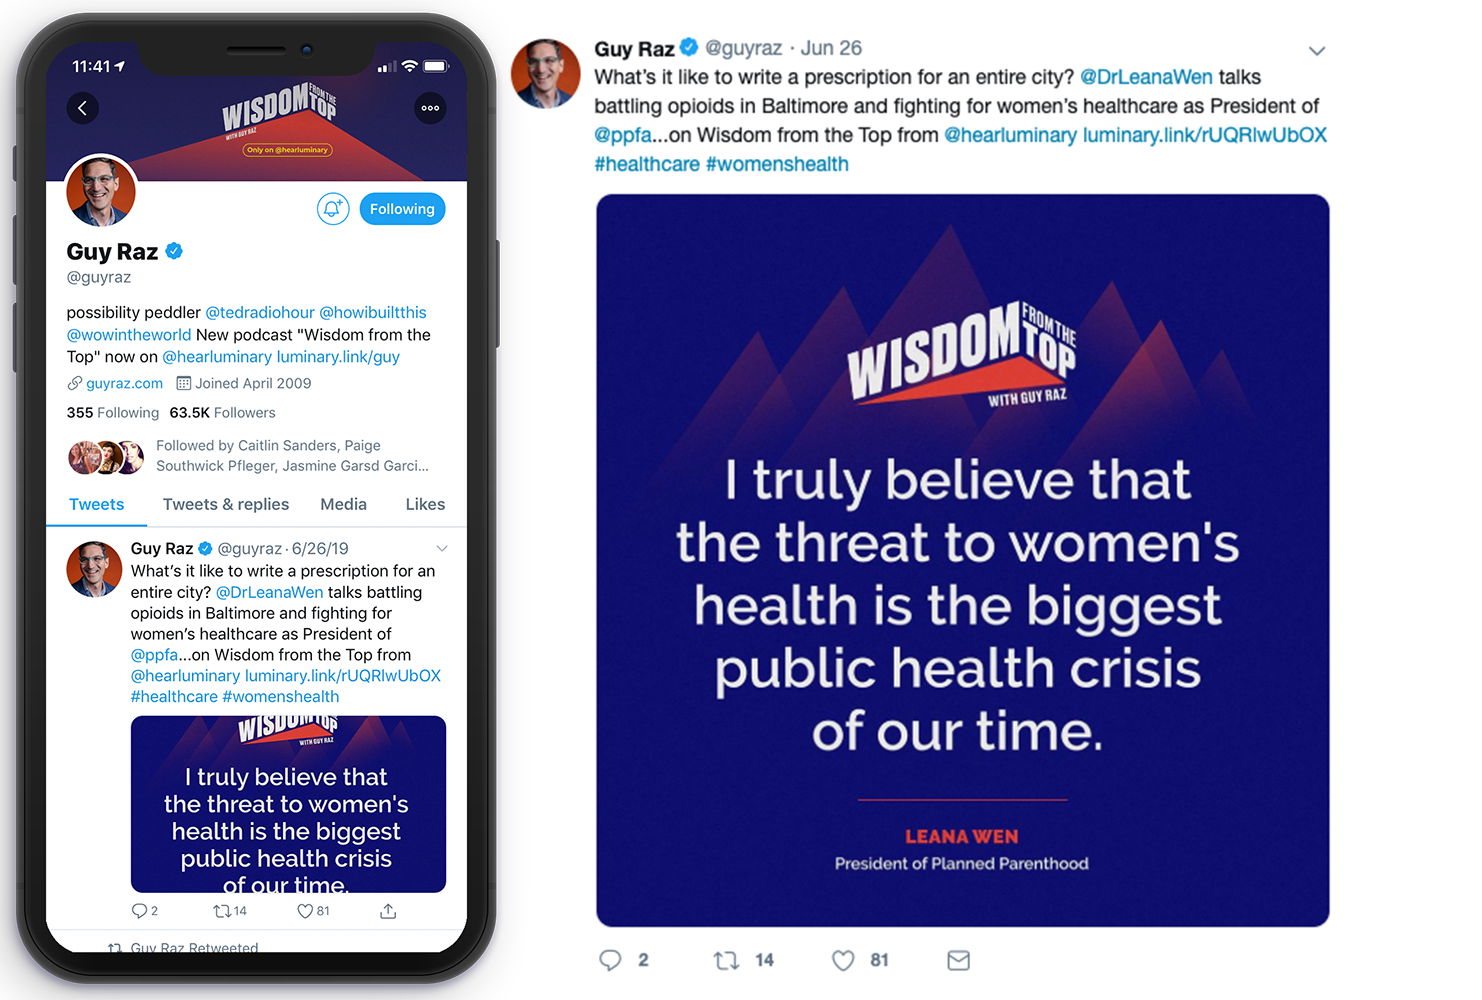This screenshot has width=1482, height=1000.
Task: Share the tweet via phone share icon
Action: pos(388,911)
